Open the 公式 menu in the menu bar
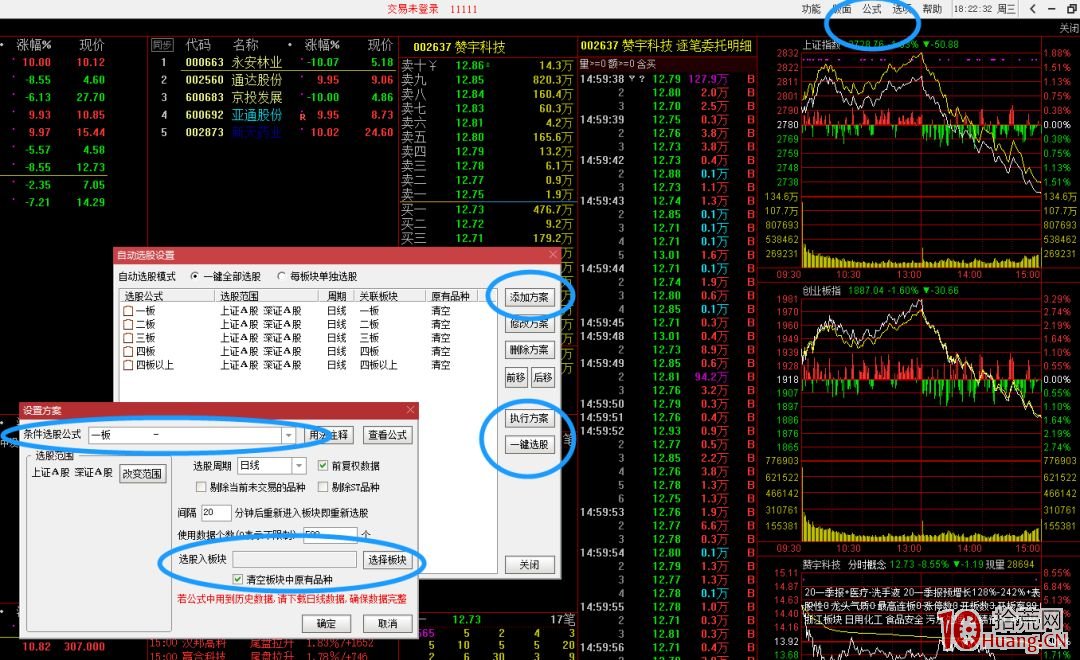This screenshot has height=660, width=1080. click(x=871, y=8)
